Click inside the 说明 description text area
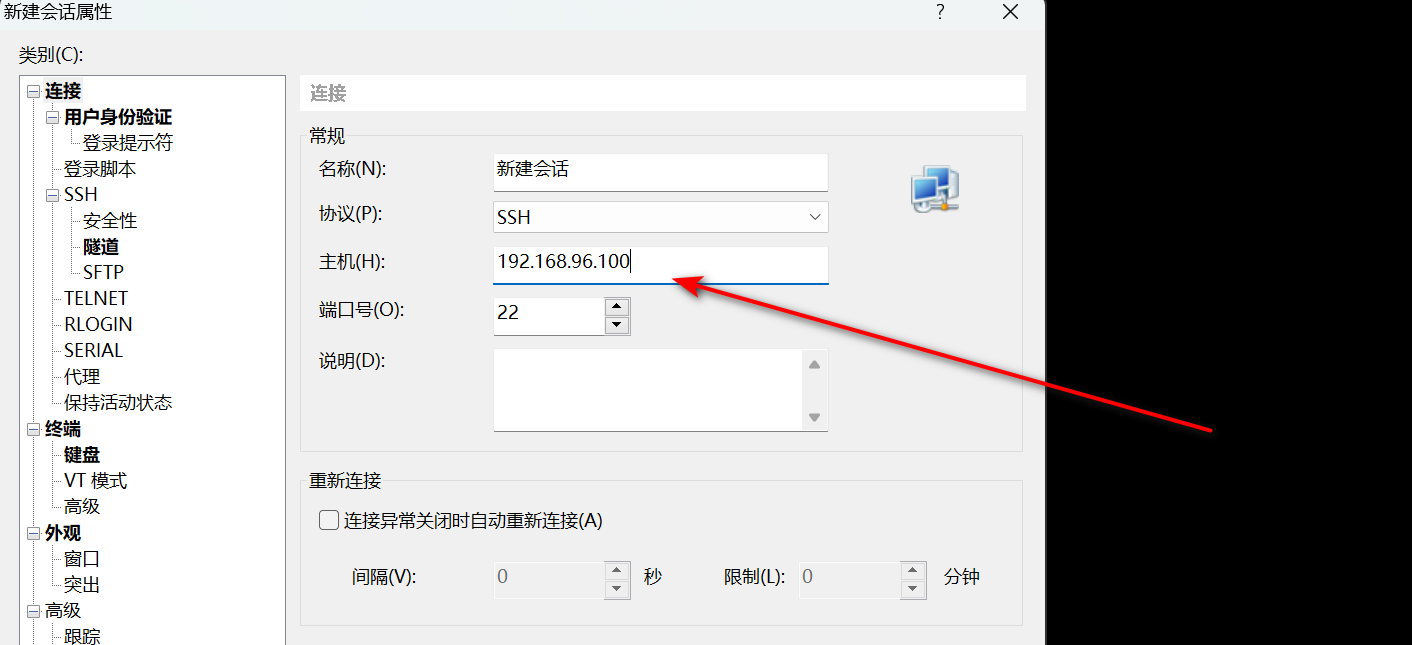The height and width of the screenshot is (645, 1412). [648, 390]
